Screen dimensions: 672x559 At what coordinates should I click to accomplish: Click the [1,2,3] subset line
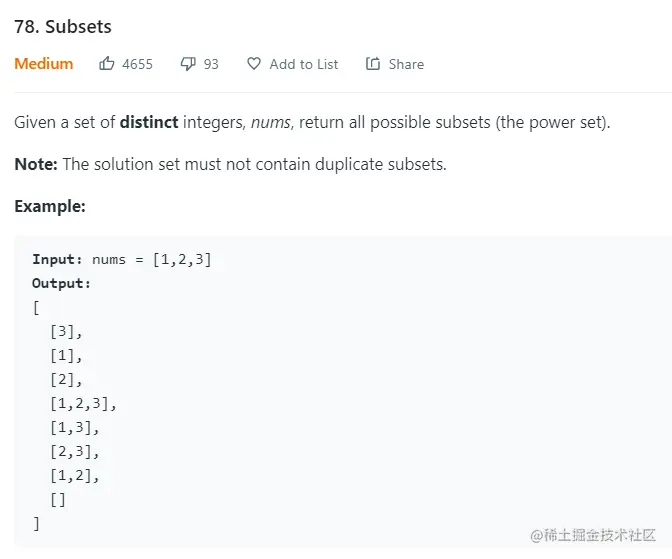click(83, 403)
